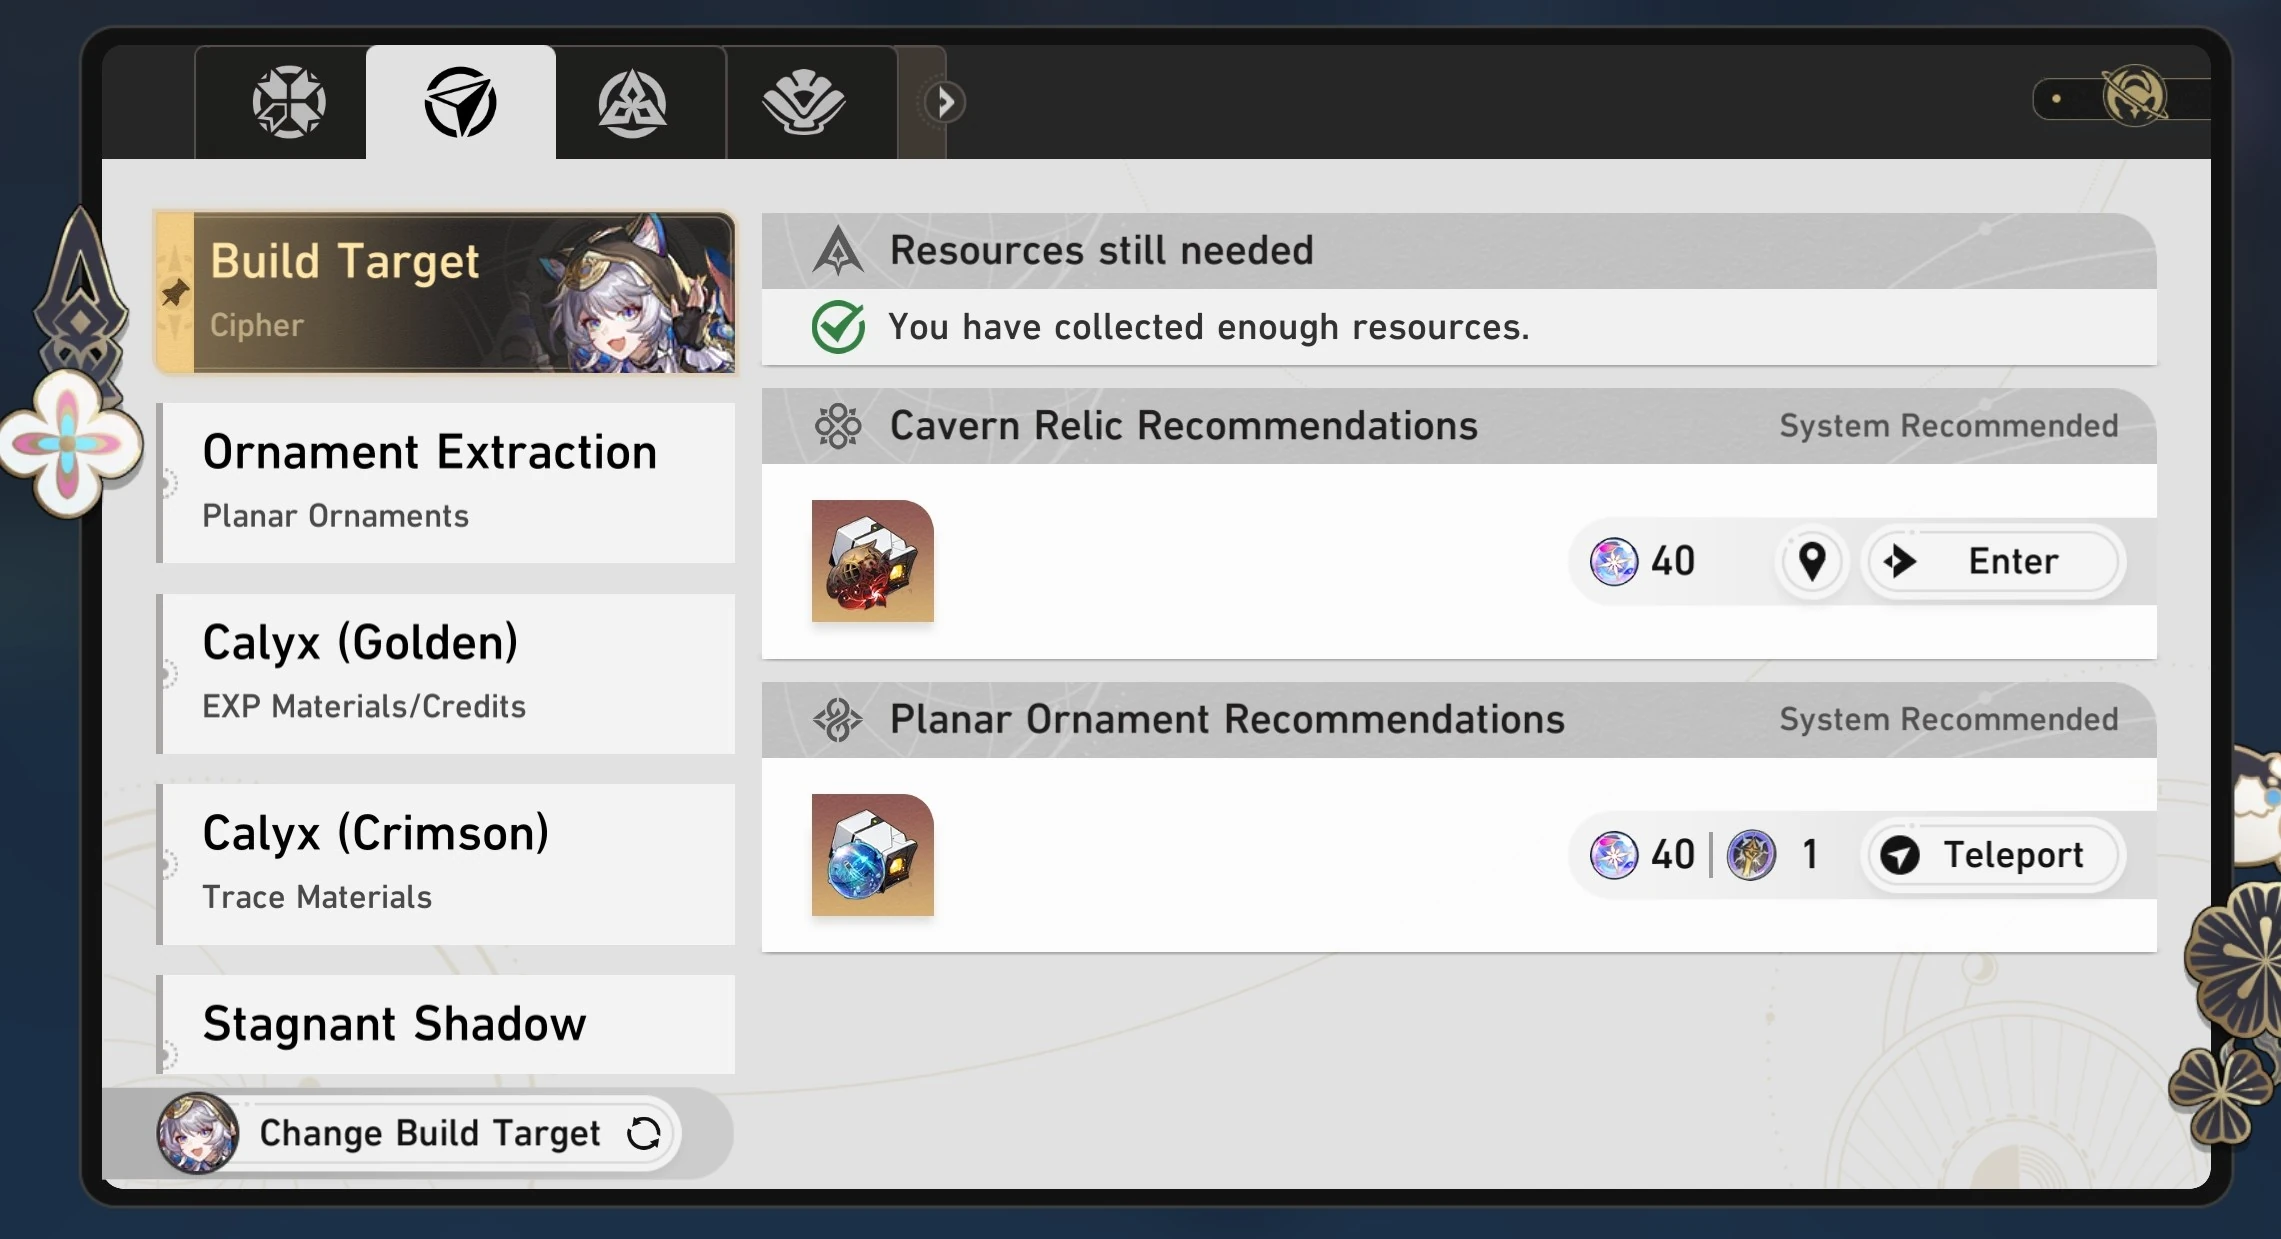Toggle the pin on Build Target
Image resolution: width=2281 pixels, height=1239 pixels.
click(175, 293)
